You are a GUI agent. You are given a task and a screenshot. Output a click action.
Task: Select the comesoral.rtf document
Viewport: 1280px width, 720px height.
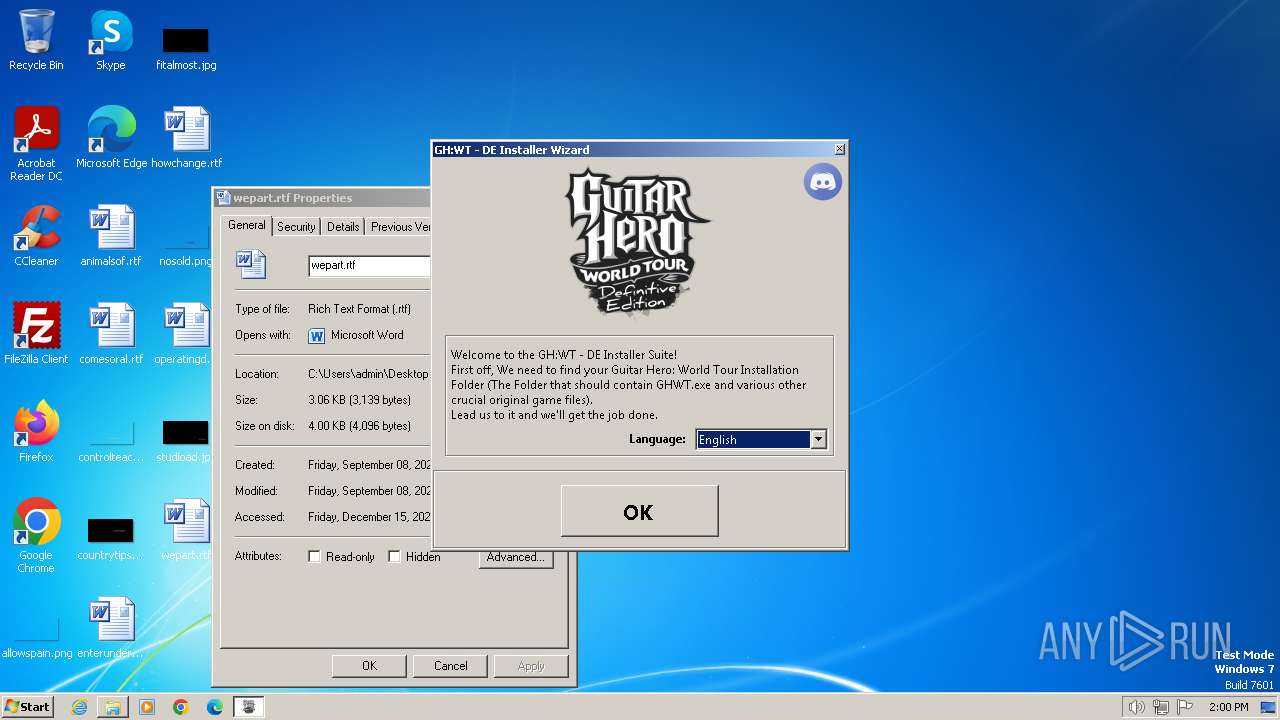[x=111, y=334]
